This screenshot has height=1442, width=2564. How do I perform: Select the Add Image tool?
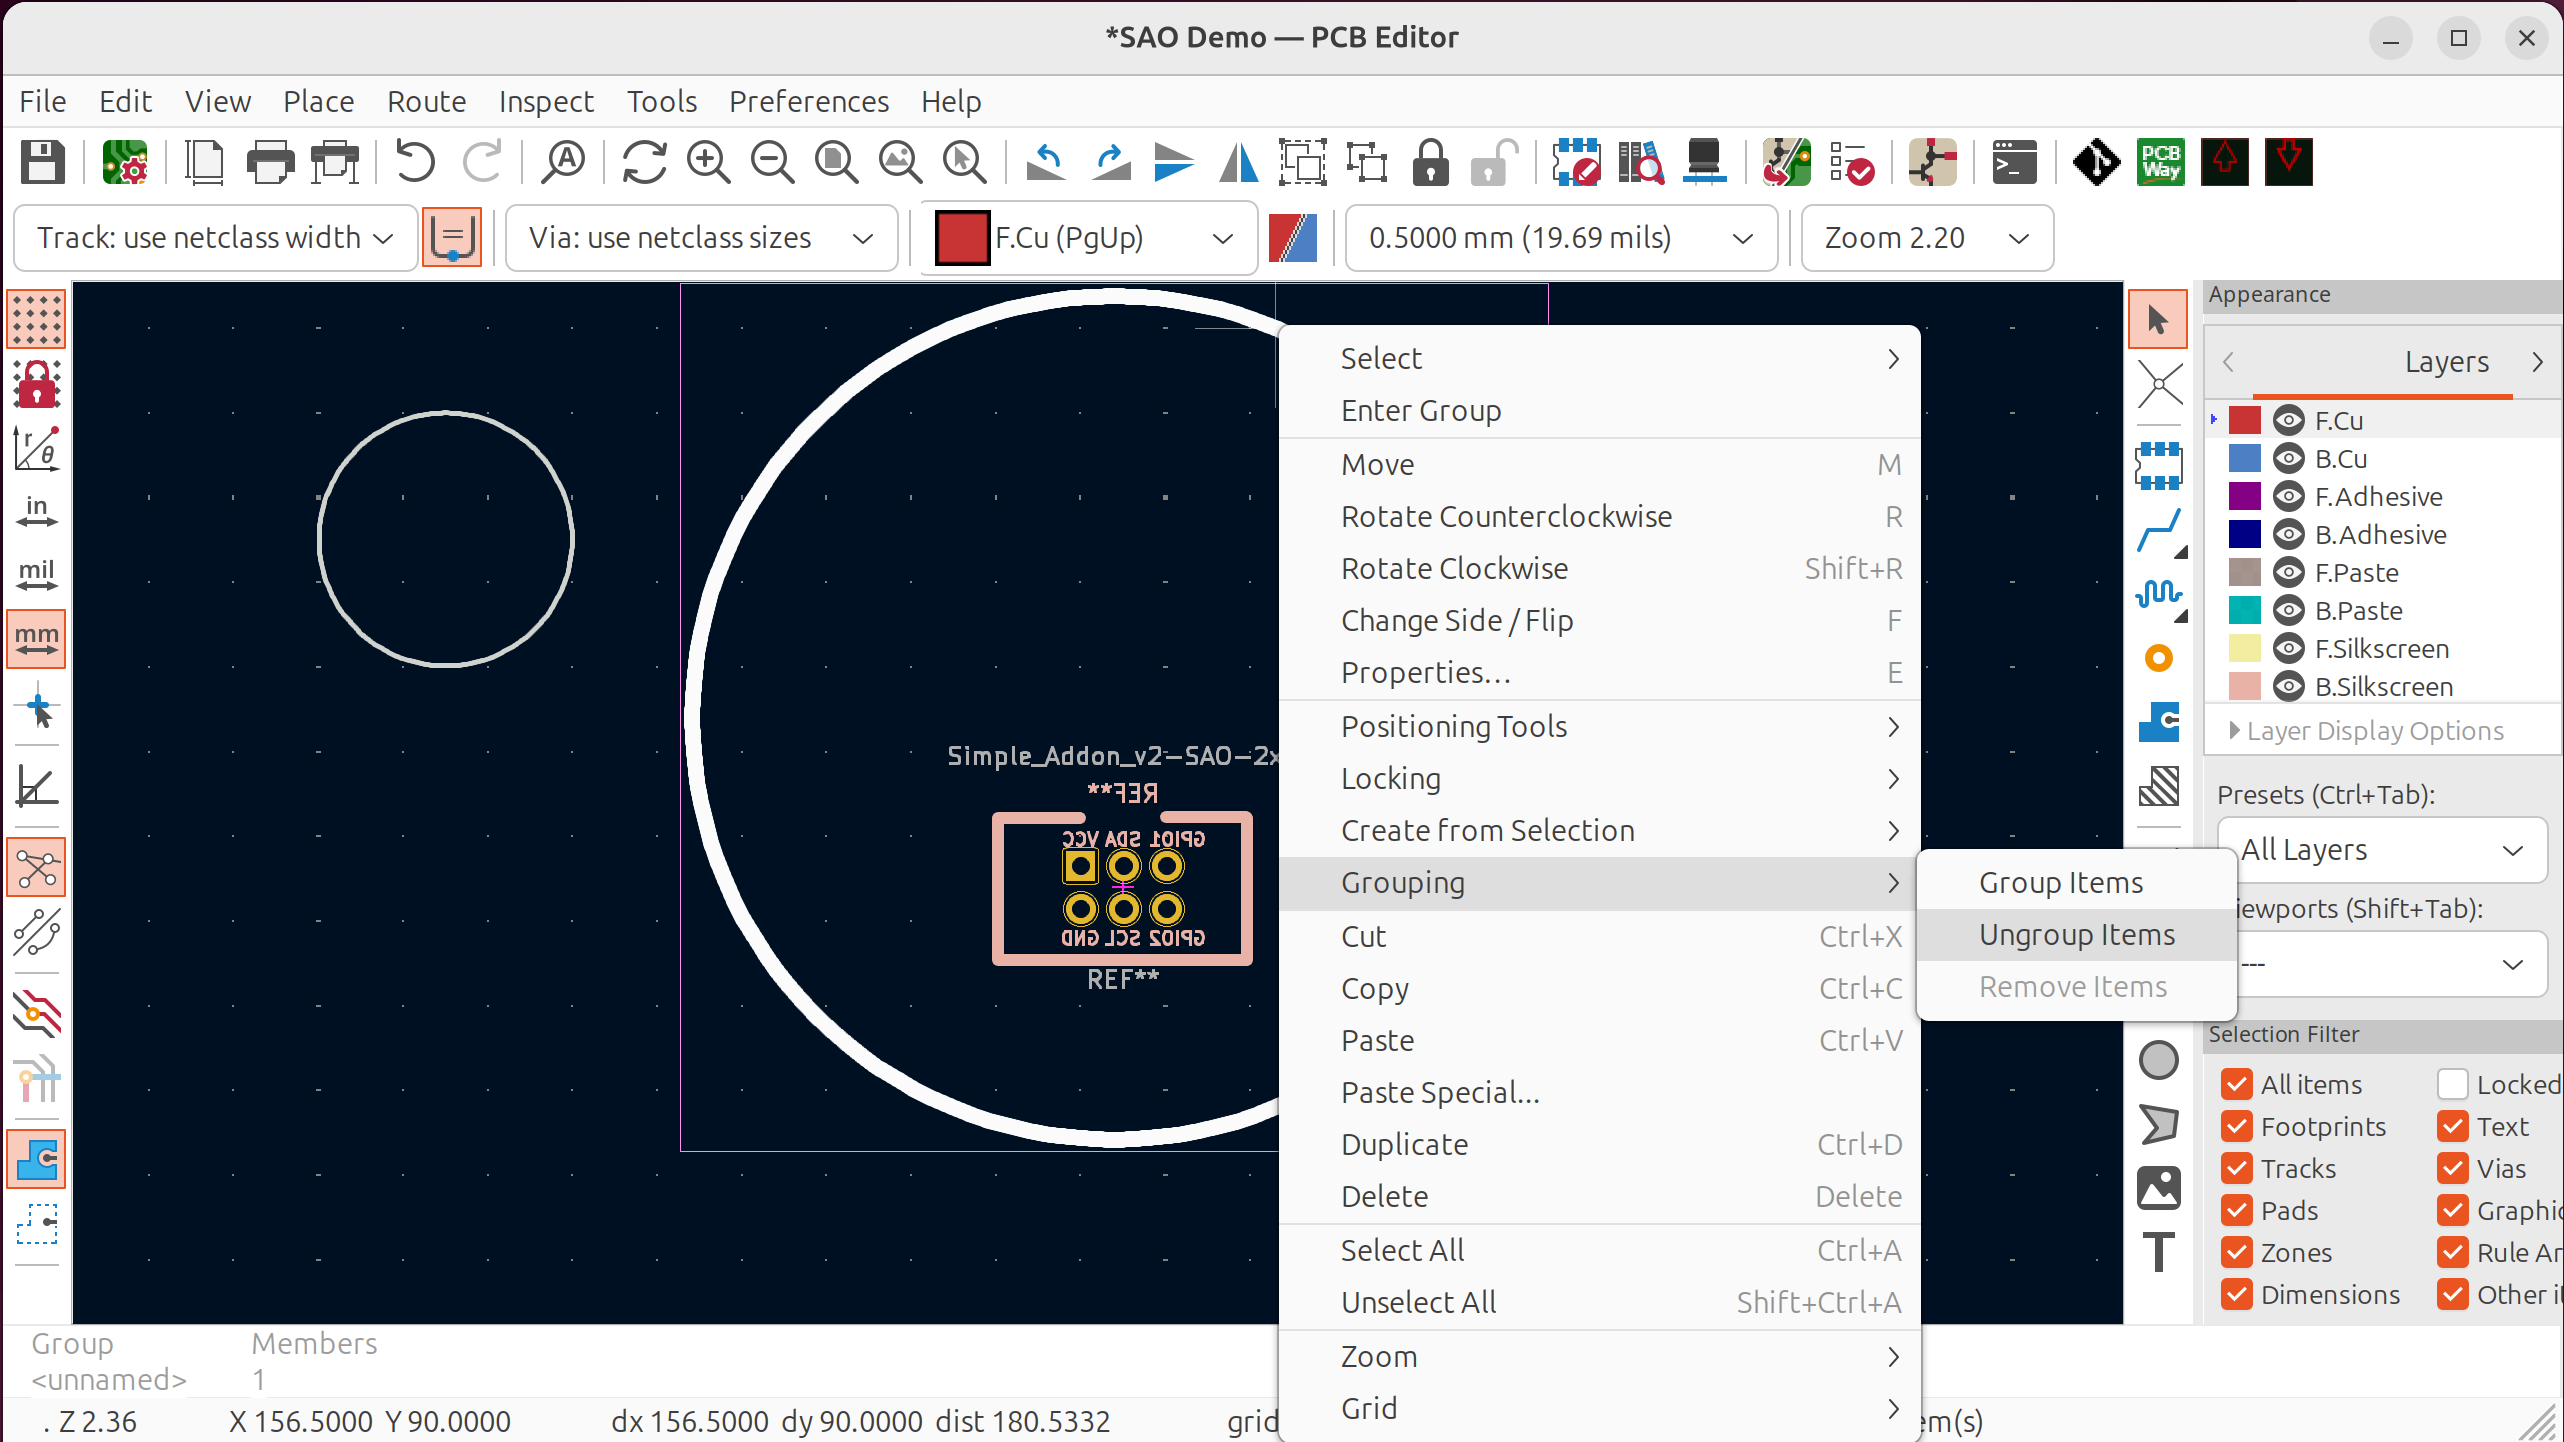click(x=2158, y=1188)
